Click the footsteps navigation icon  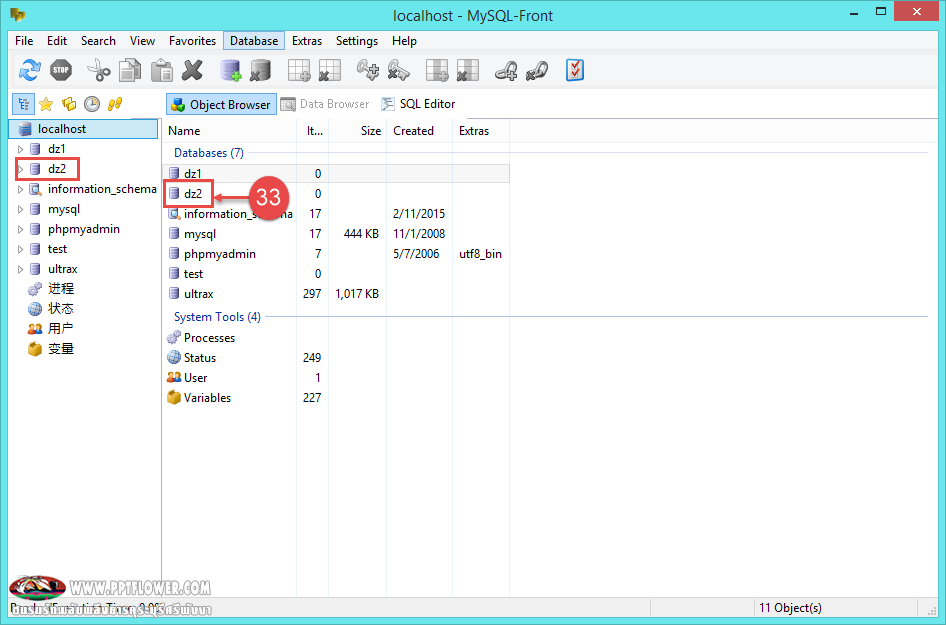click(x=115, y=104)
